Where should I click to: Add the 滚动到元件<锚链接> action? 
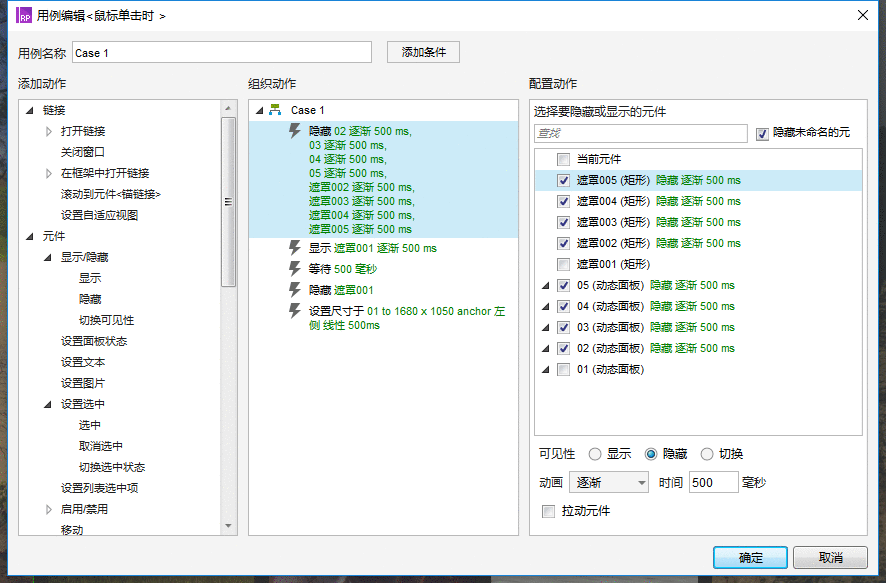click(111, 194)
